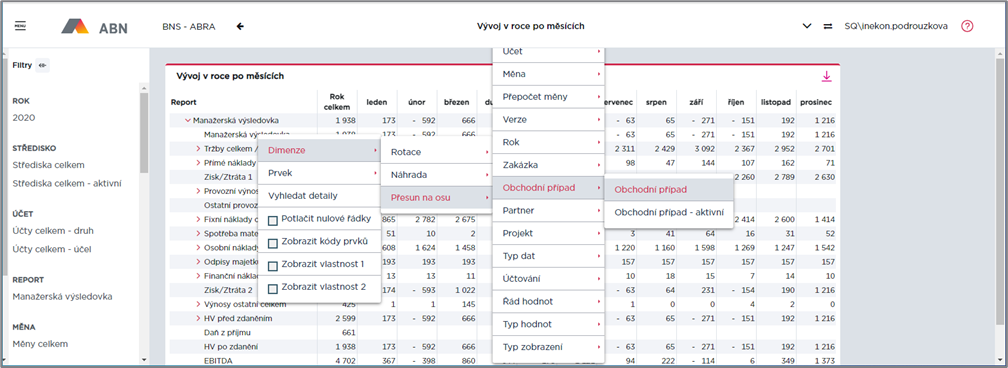Click the leden column header
This screenshot has width=1008, height=368.
(x=377, y=102)
